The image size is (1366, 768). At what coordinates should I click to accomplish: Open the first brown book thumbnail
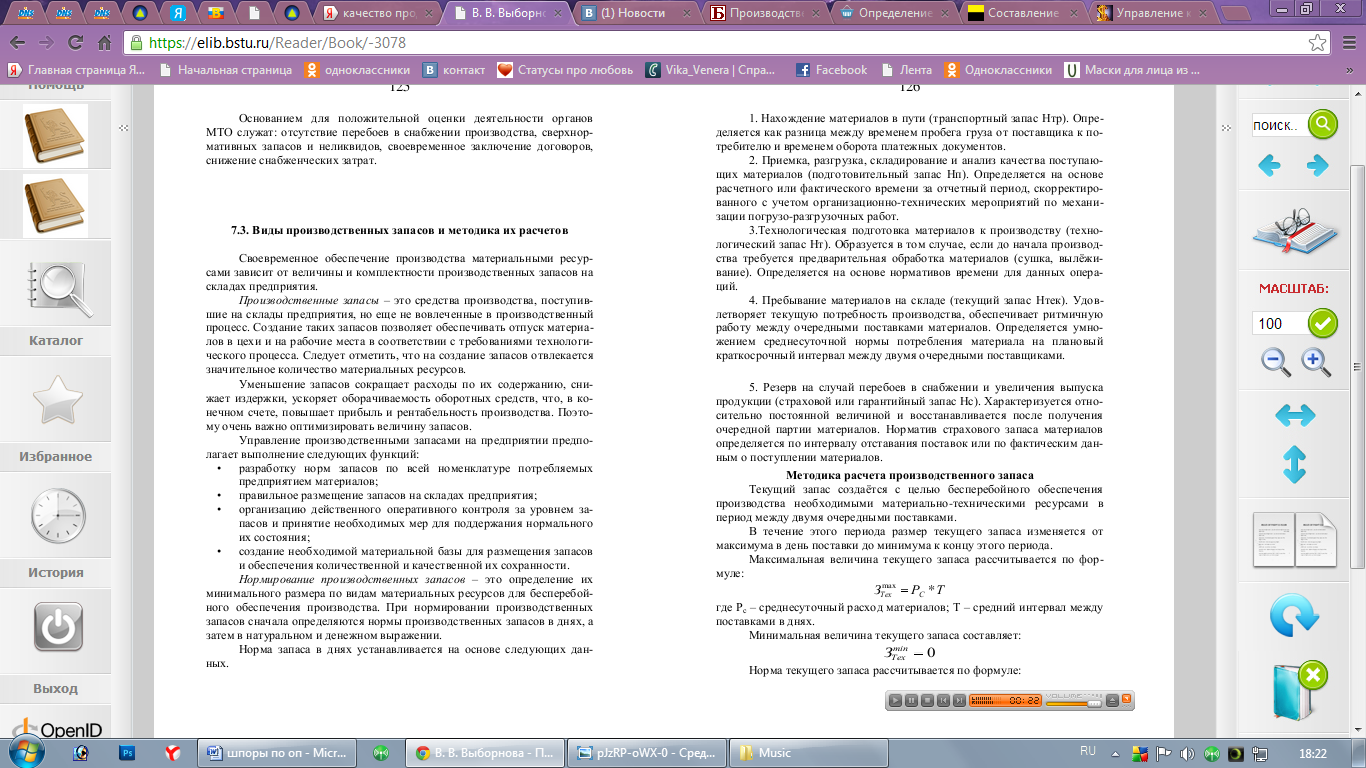[x=56, y=135]
